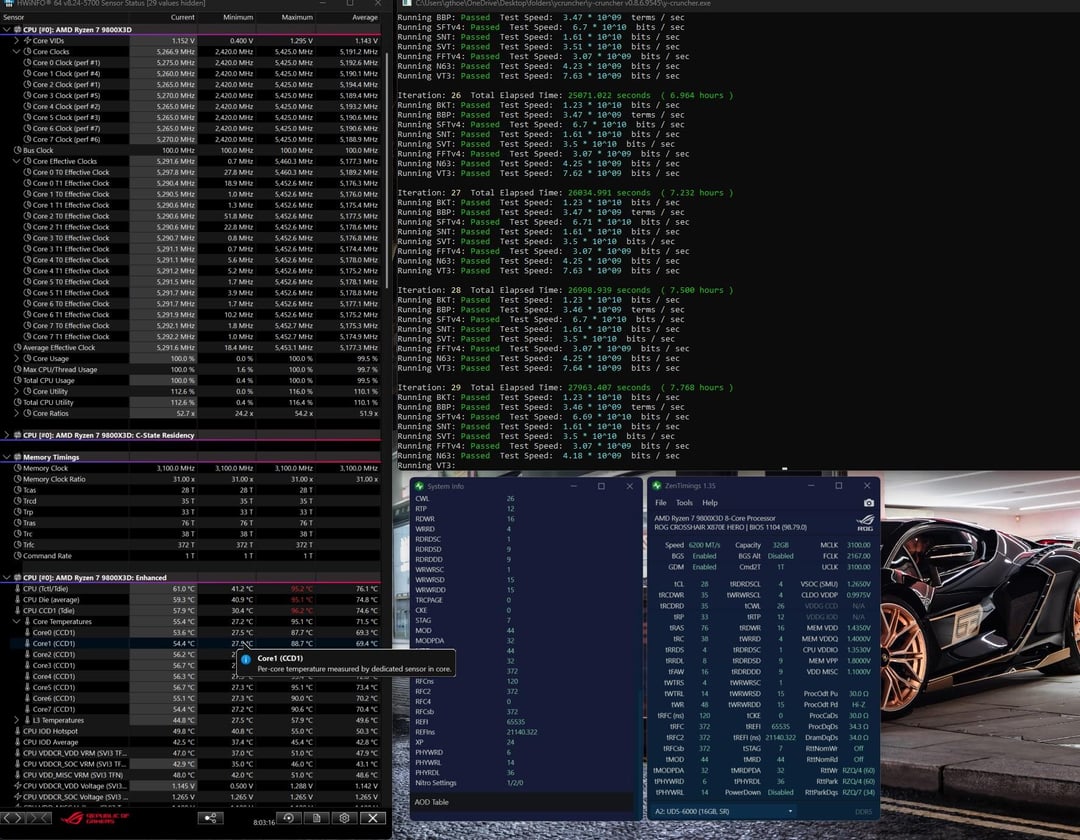Collapse the Core Temperatures tree

click(x=17, y=622)
